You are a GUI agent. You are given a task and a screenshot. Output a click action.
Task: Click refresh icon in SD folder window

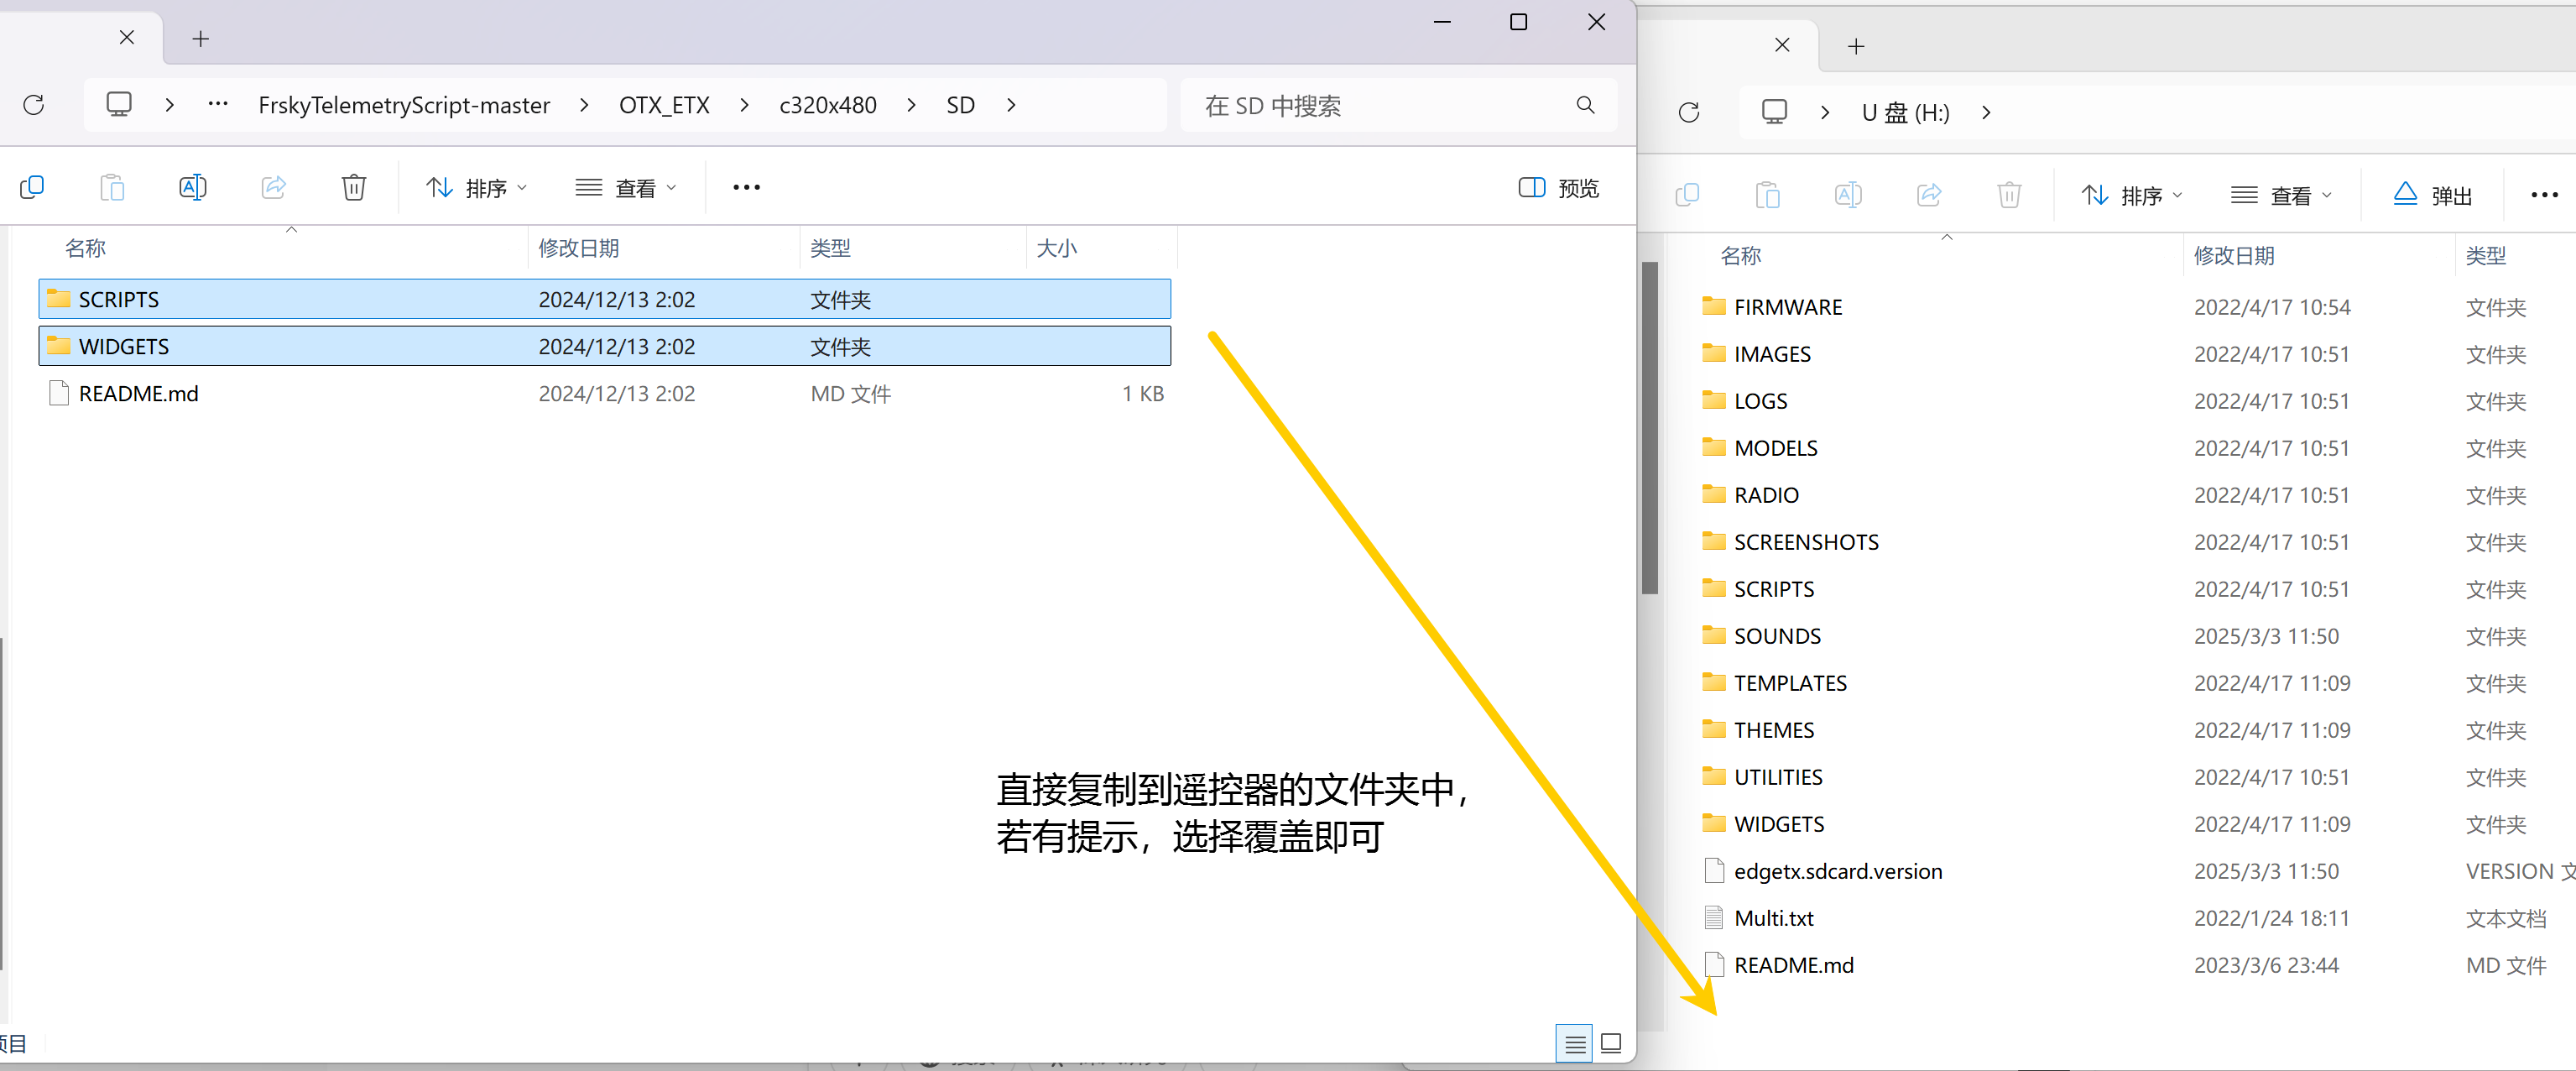point(34,105)
